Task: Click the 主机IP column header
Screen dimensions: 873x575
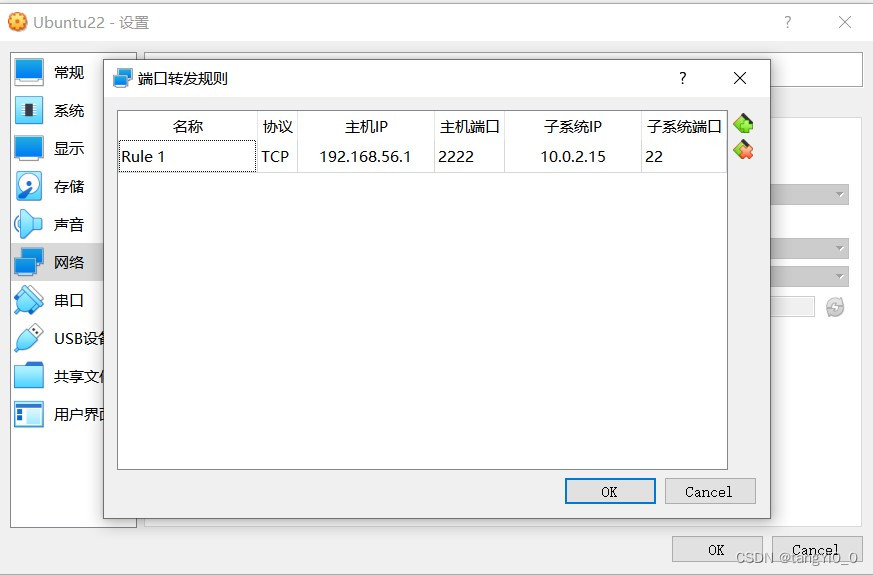Action: (366, 126)
